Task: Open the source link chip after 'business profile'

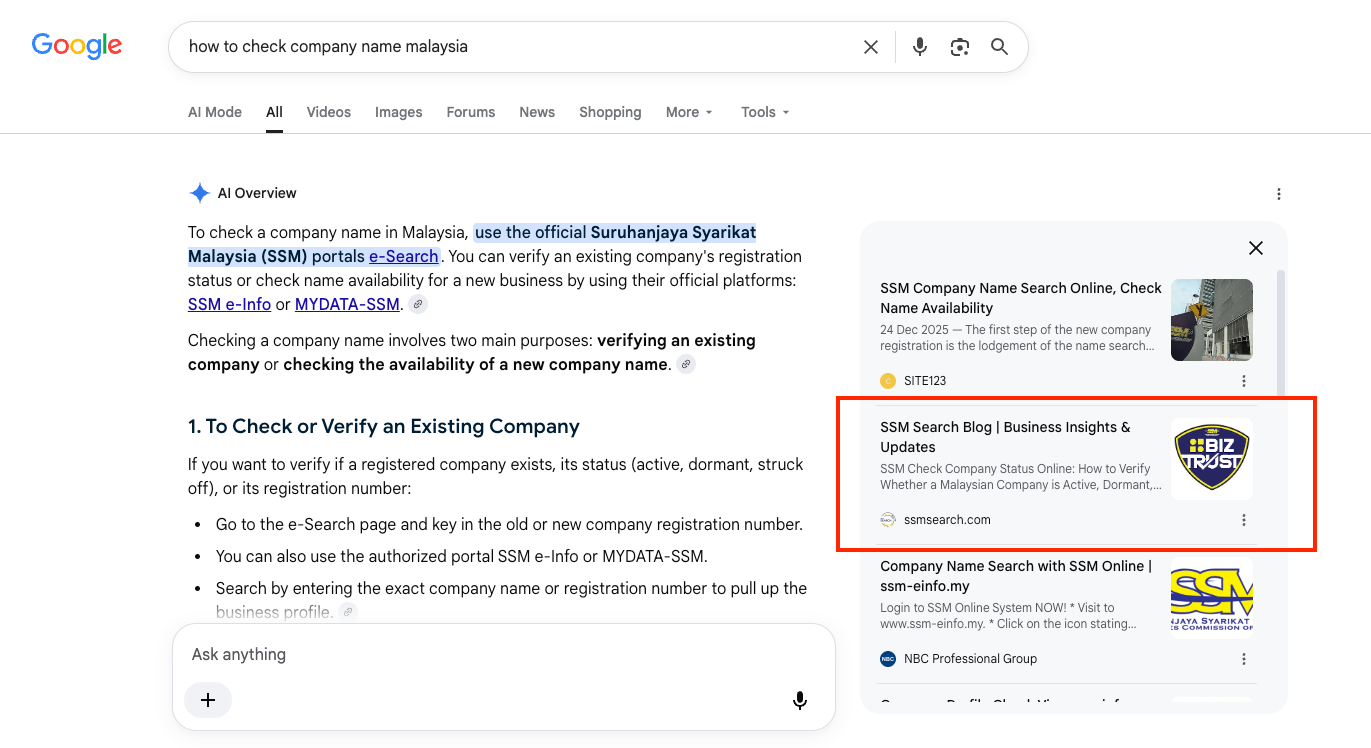Action: (347, 611)
